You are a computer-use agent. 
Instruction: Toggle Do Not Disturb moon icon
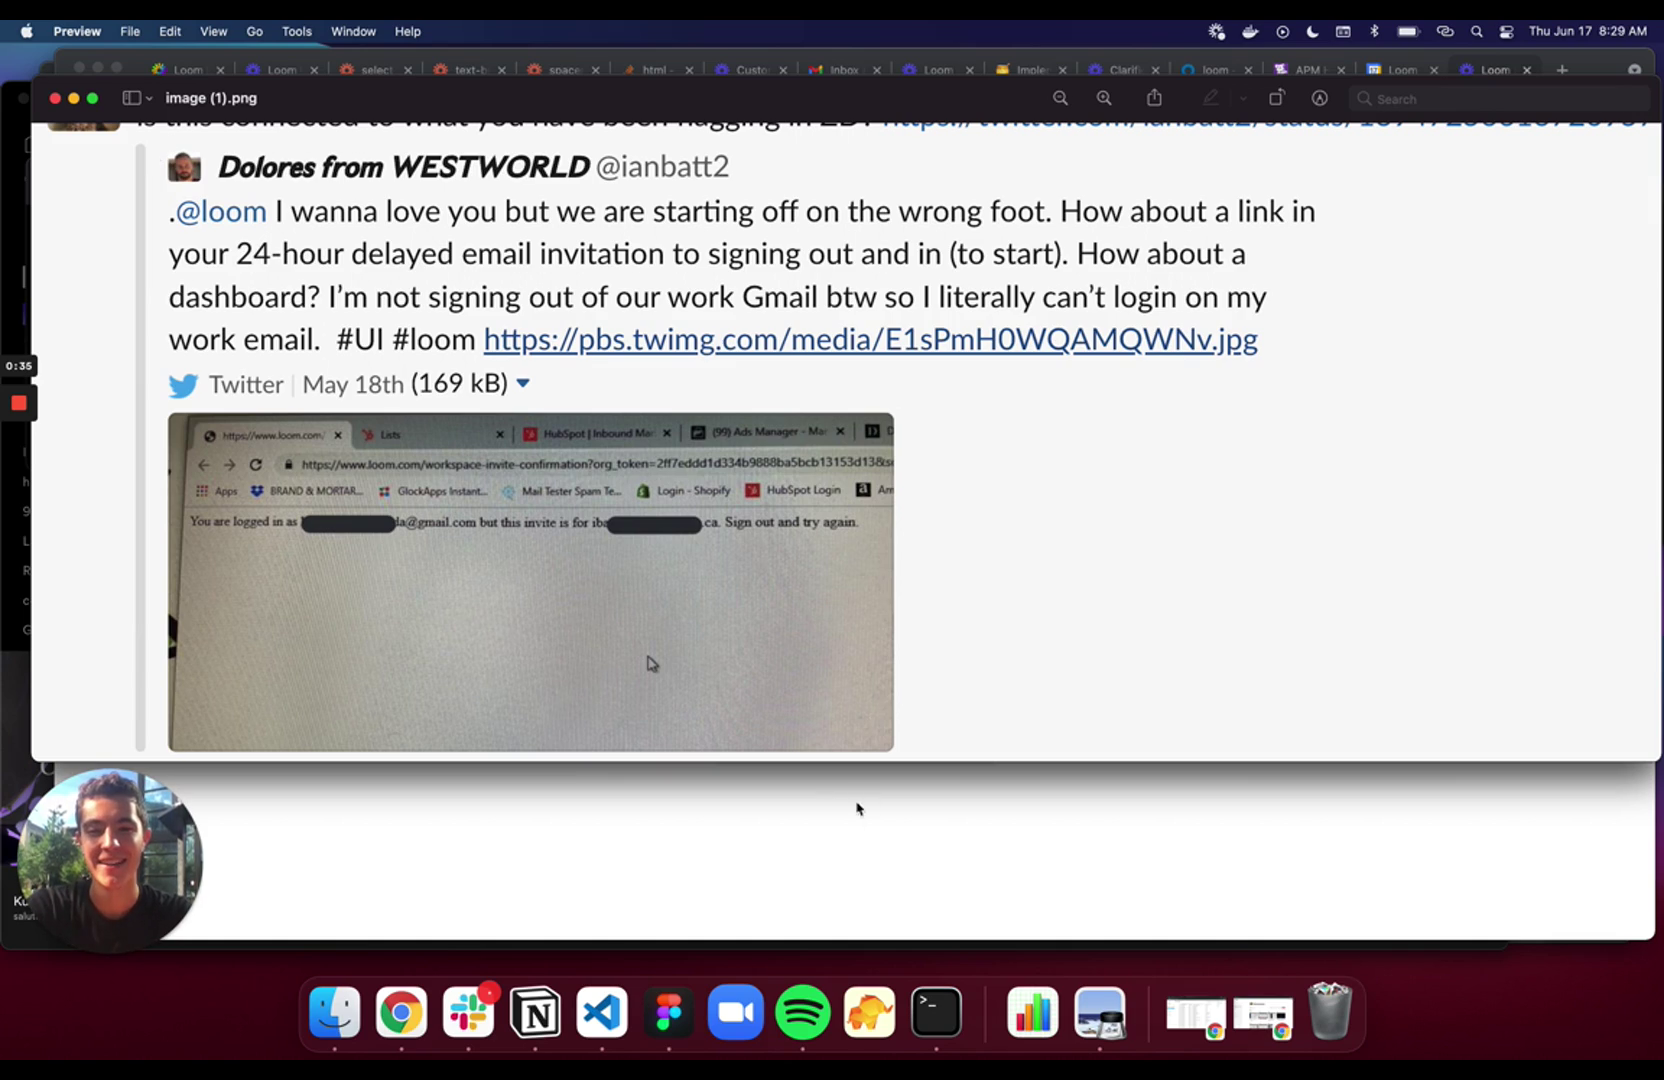point(1312,31)
